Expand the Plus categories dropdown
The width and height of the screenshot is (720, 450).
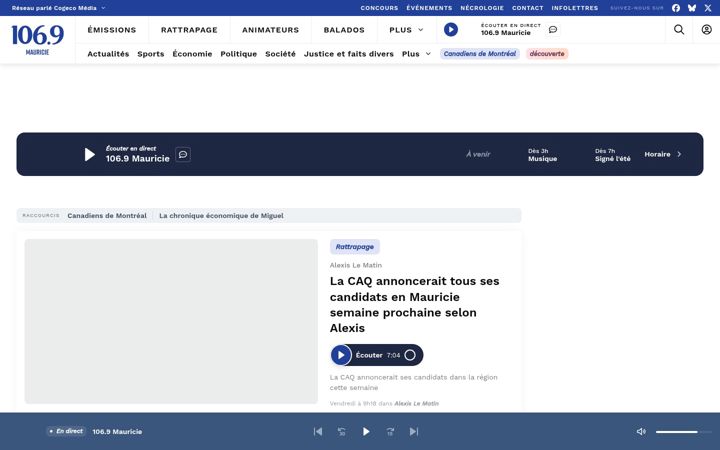click(x=416, y=54)
